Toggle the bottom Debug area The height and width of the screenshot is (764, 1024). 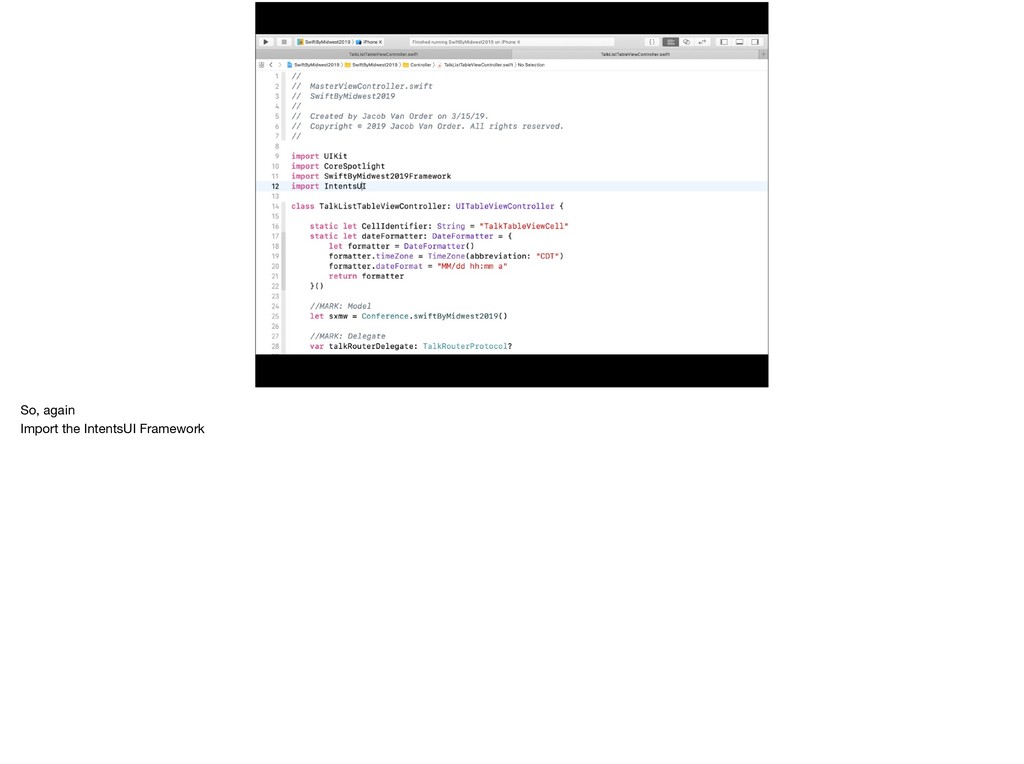click(x=739, y=42)
